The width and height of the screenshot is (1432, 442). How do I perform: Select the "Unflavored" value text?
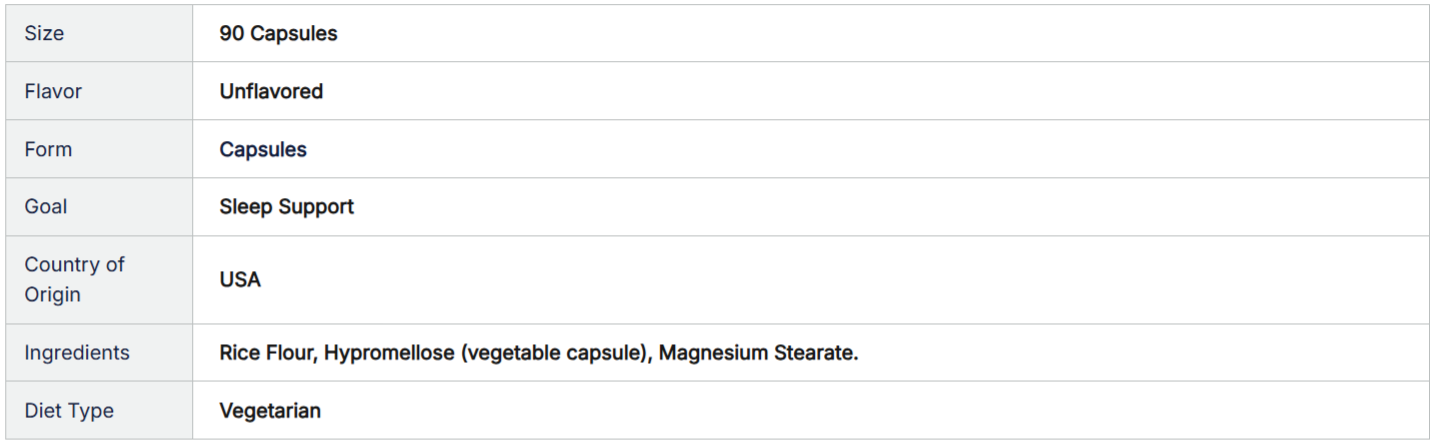(271, 91)
